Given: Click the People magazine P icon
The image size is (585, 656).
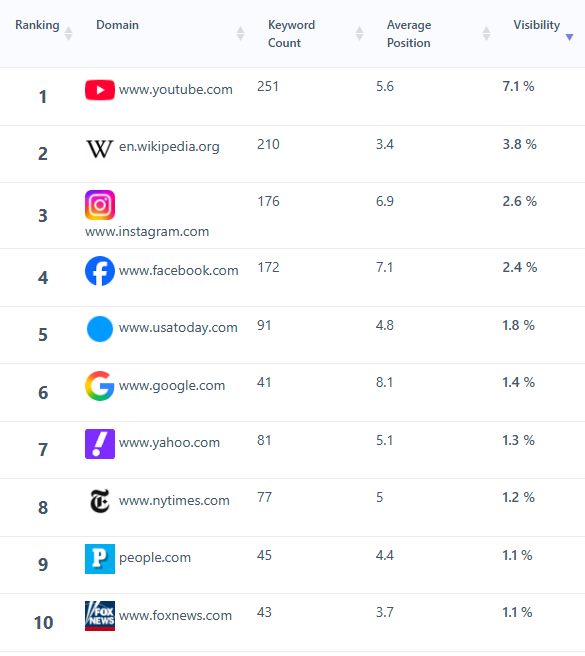Looking at the screenshot, I should coord(100,559).
